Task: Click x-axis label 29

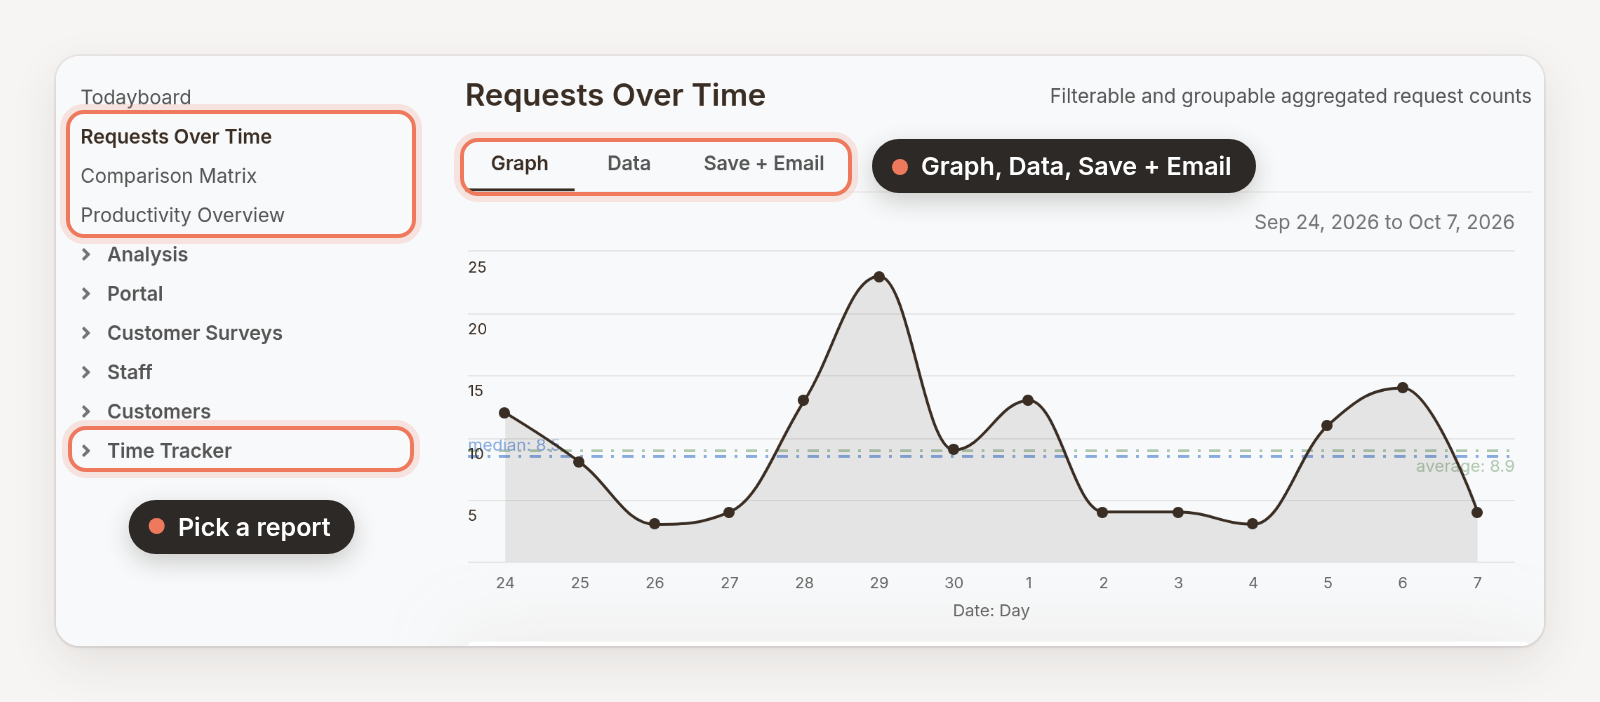Action: tap(879, 583)
